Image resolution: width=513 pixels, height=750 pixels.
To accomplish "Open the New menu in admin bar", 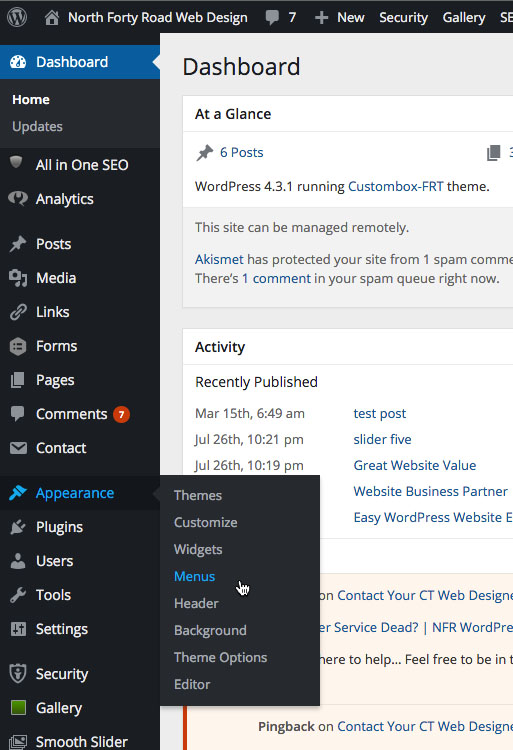I will pos(350,18).
